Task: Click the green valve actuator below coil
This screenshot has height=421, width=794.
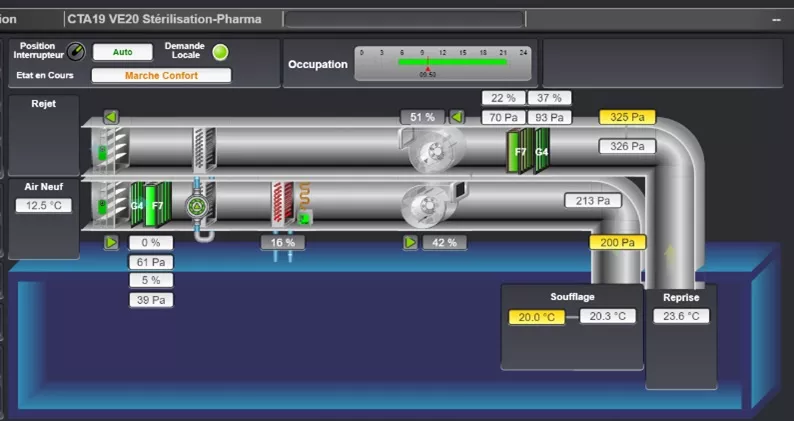Action: [304, 218]
